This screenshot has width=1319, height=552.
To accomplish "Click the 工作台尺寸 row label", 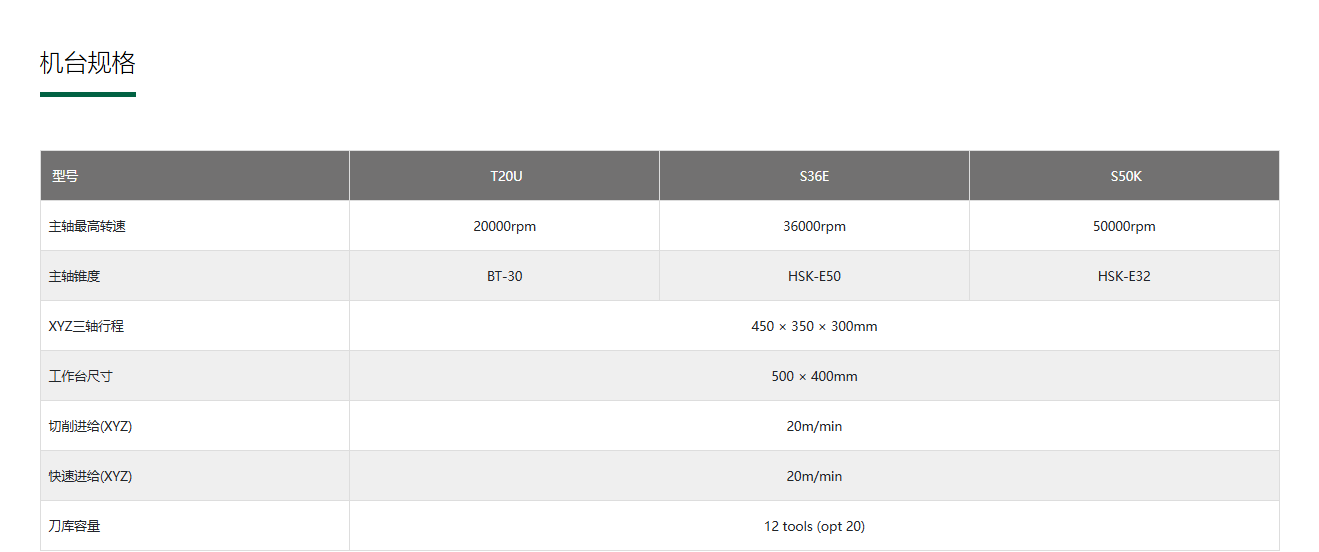I will coord(80,376).
